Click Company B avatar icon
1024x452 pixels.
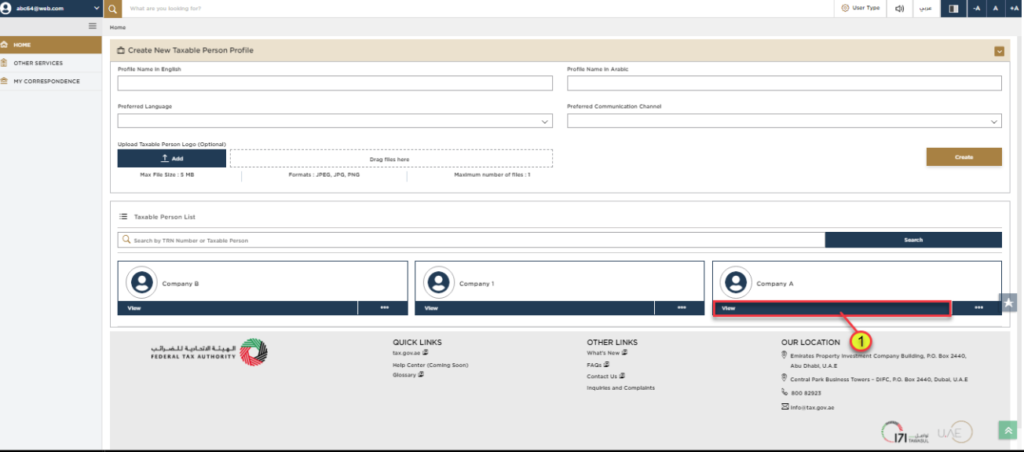click(142, 283)
